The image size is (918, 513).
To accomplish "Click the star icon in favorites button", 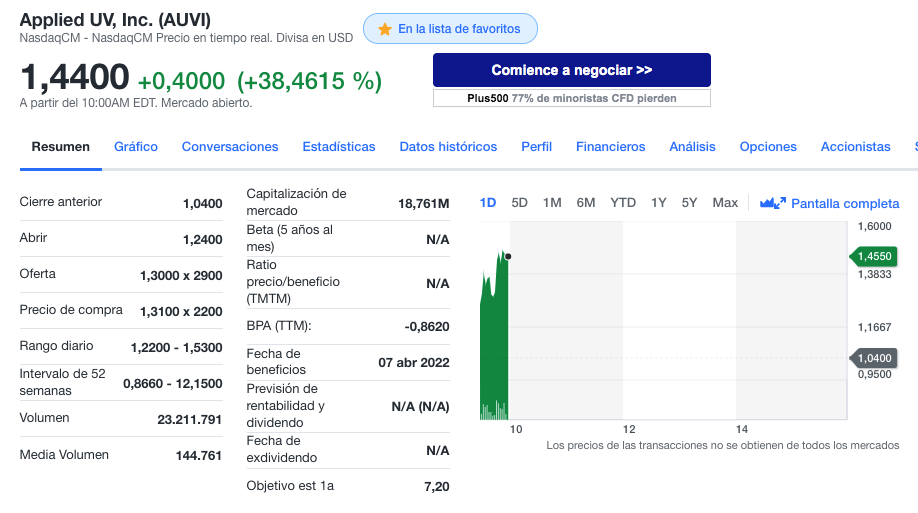I will [385, 29].
